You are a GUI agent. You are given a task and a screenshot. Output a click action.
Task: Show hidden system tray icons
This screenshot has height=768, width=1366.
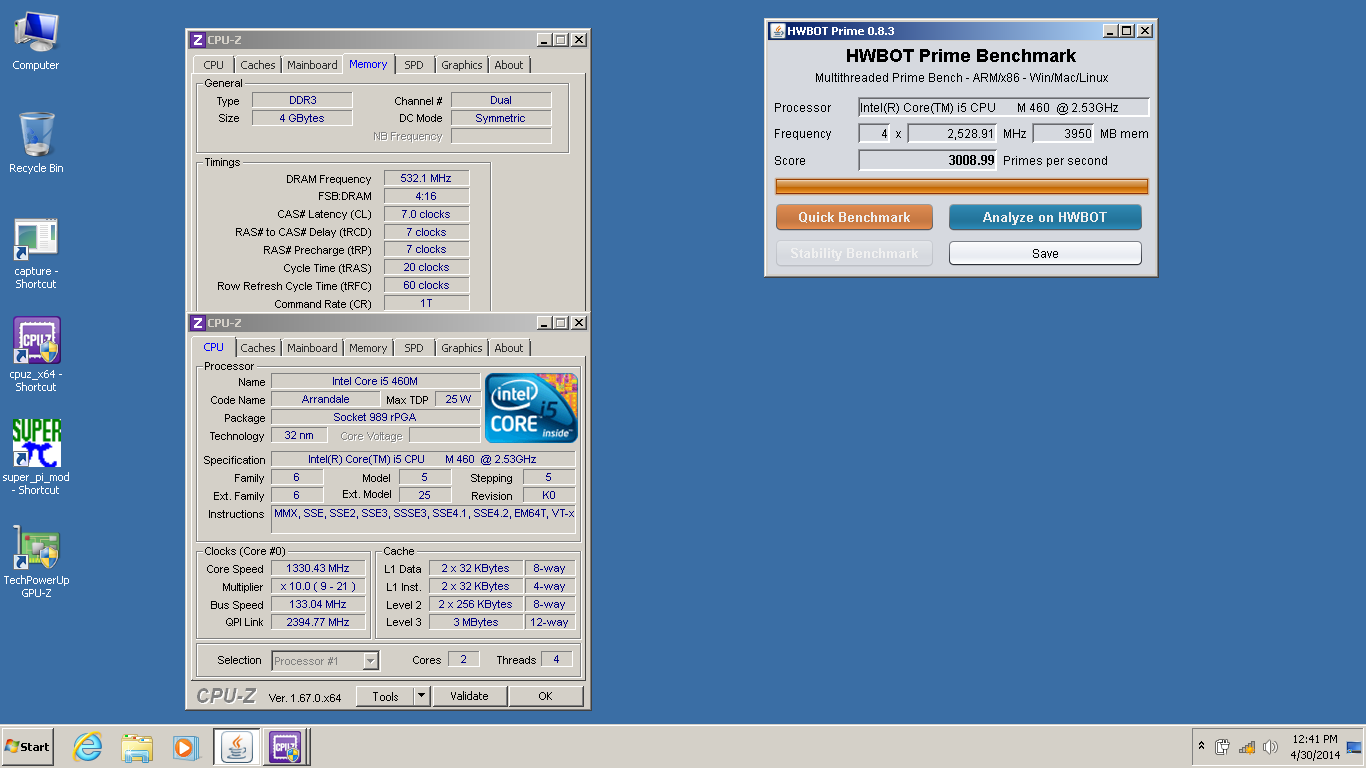point(1201,747)
